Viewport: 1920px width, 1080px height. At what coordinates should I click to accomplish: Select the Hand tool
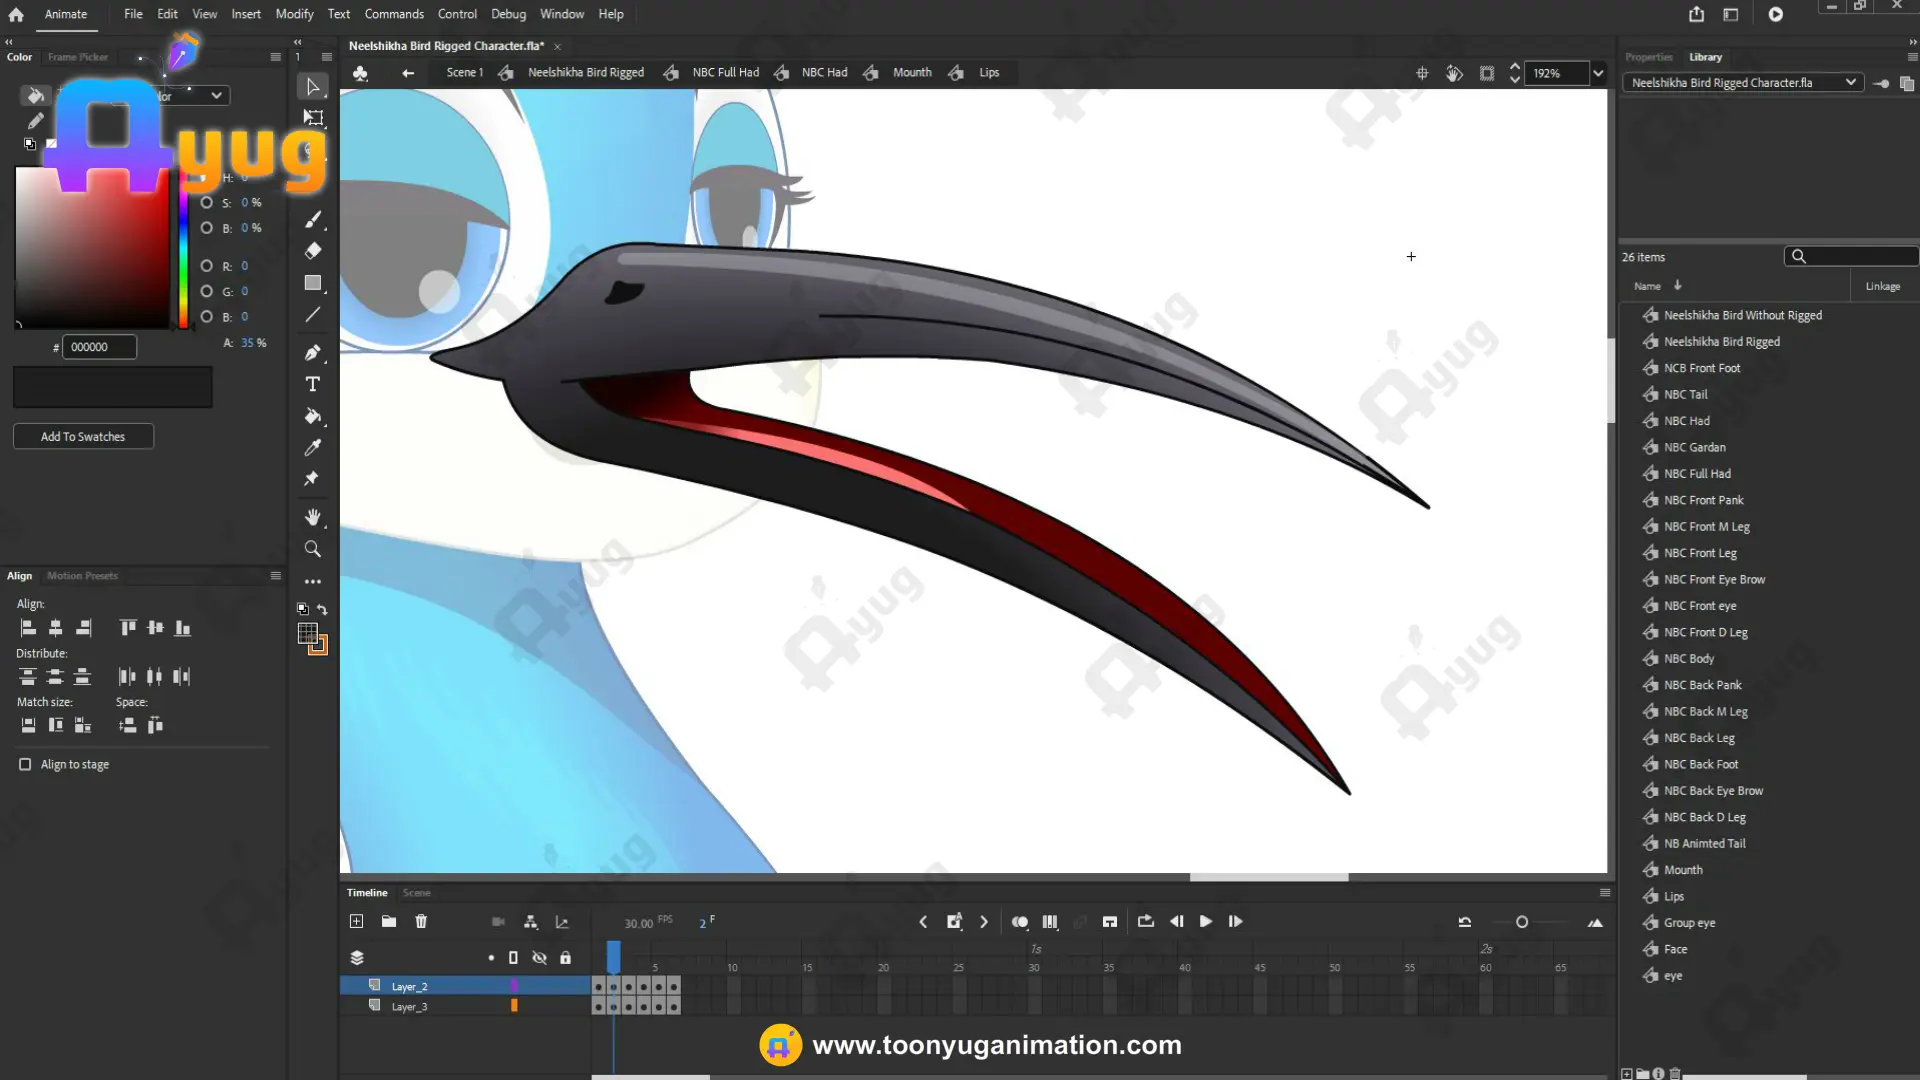(x=313, y=517)
